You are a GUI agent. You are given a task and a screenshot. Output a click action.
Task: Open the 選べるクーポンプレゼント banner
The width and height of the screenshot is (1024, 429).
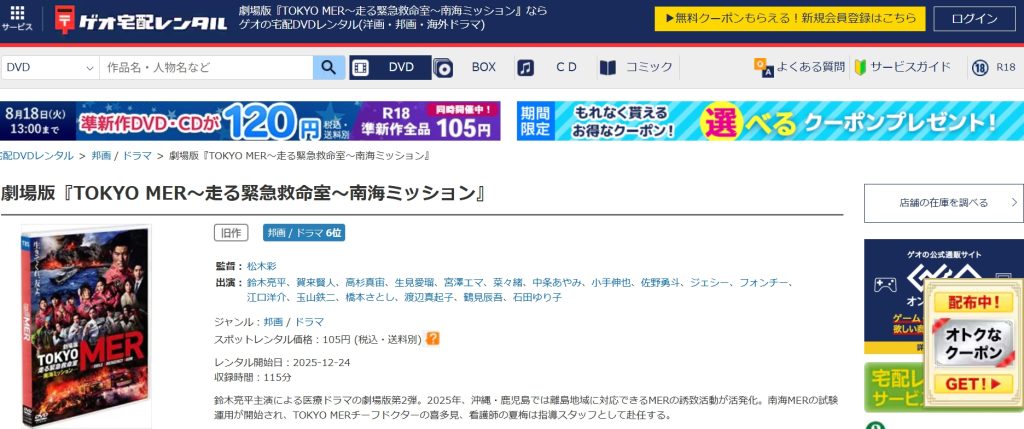770,121
